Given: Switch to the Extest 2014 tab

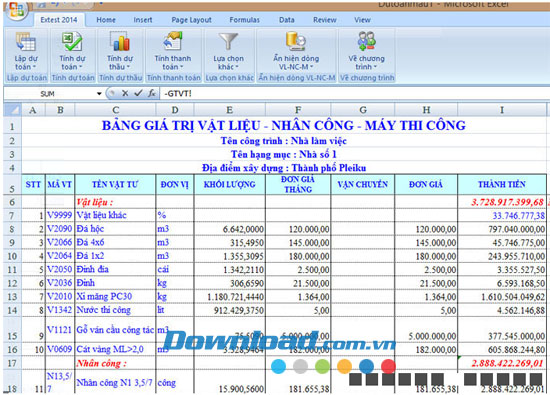Looking at the screenshot, I should click(x=59, y=20).
